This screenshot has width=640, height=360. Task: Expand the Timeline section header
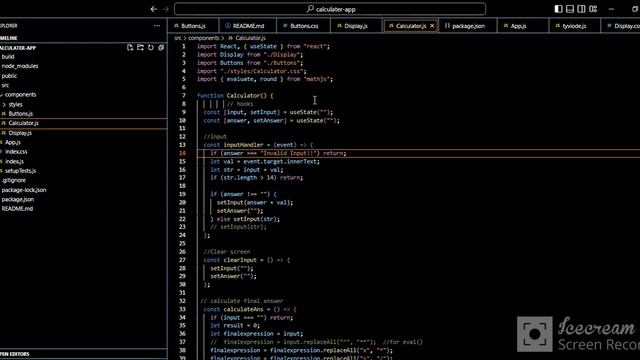(x=83, y=38)
